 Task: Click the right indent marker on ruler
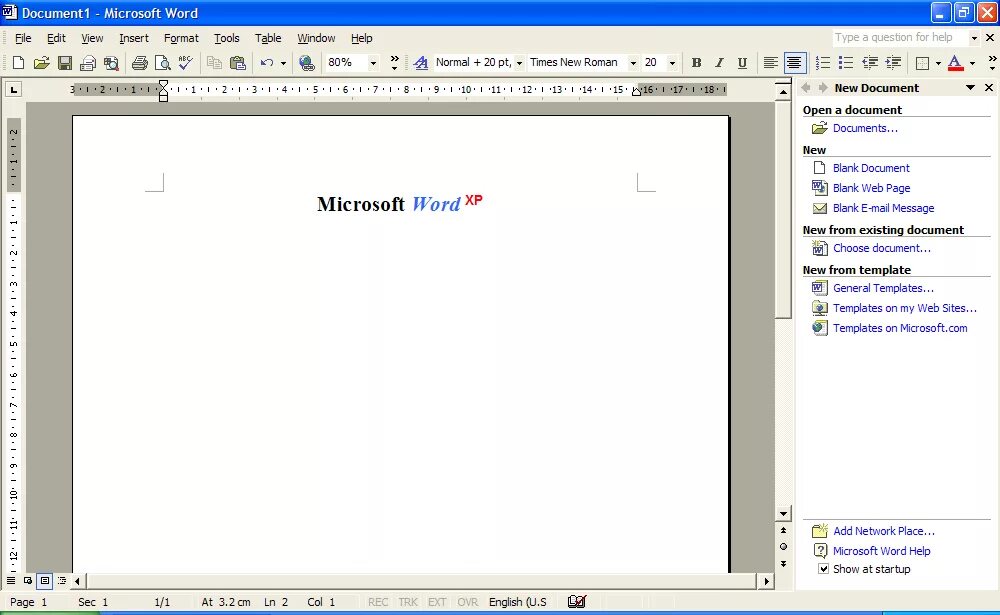coord(636,92)
